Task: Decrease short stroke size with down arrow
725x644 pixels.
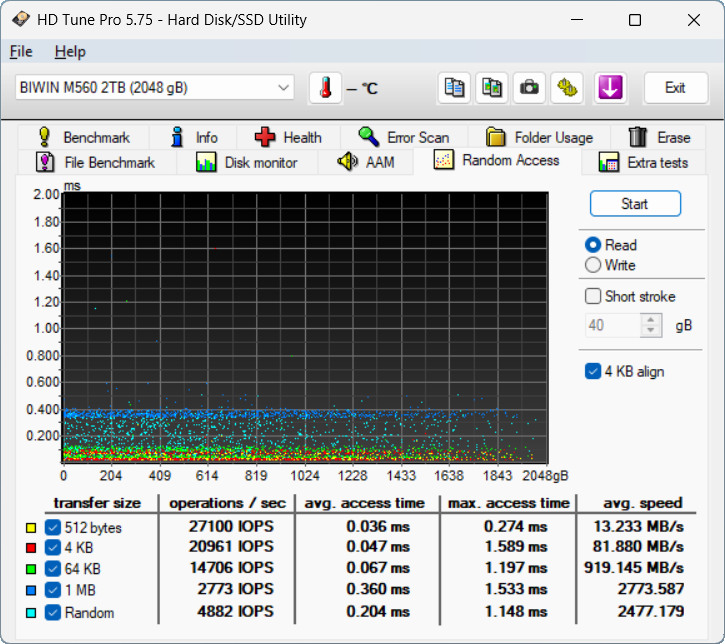Action: pos(651,331)
